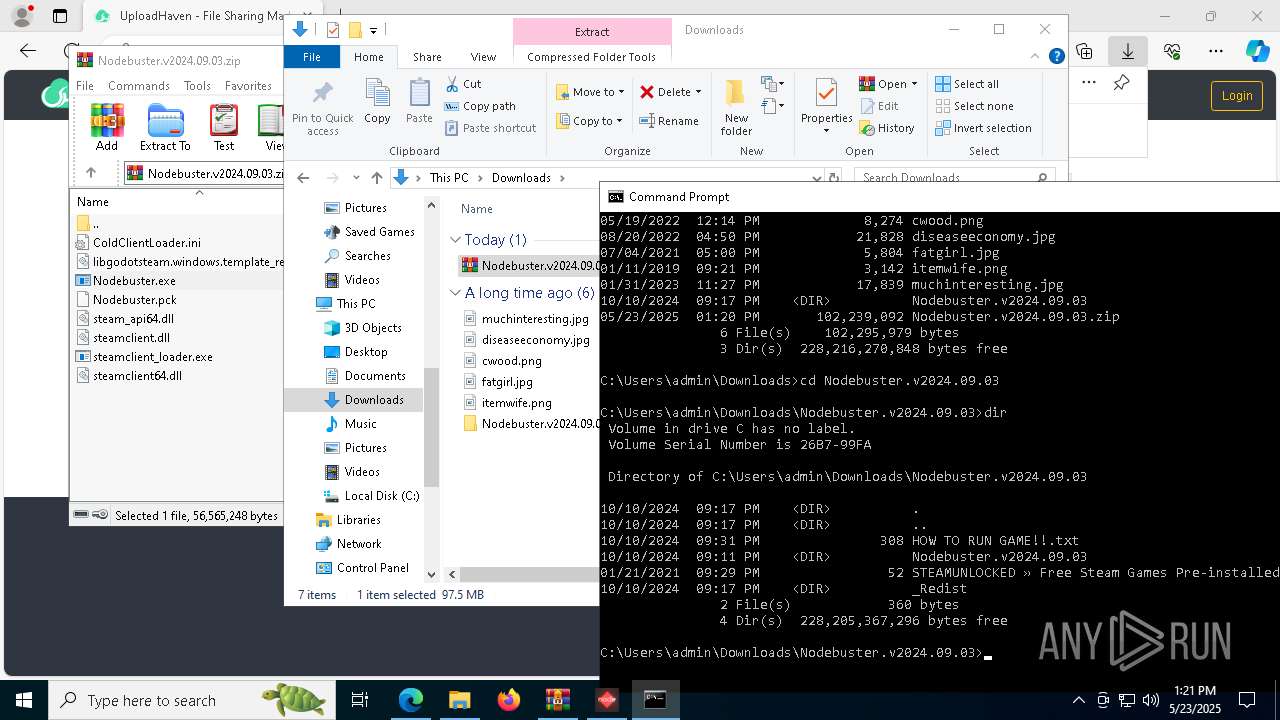
Task: Open the File tab in Explorer
Action: tap(312, 57)
